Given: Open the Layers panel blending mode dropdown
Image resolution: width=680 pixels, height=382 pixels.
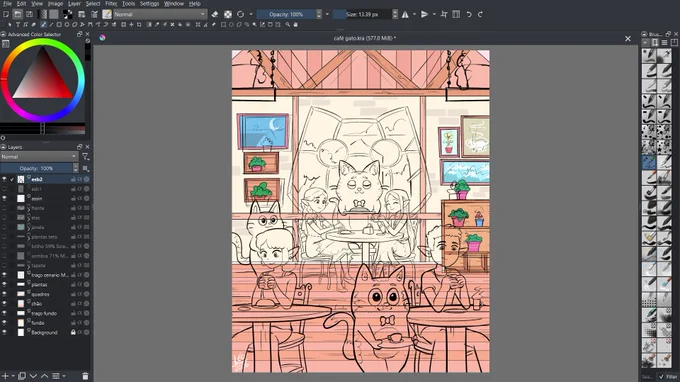Looking at the screenshot, I should coord(39,157).
